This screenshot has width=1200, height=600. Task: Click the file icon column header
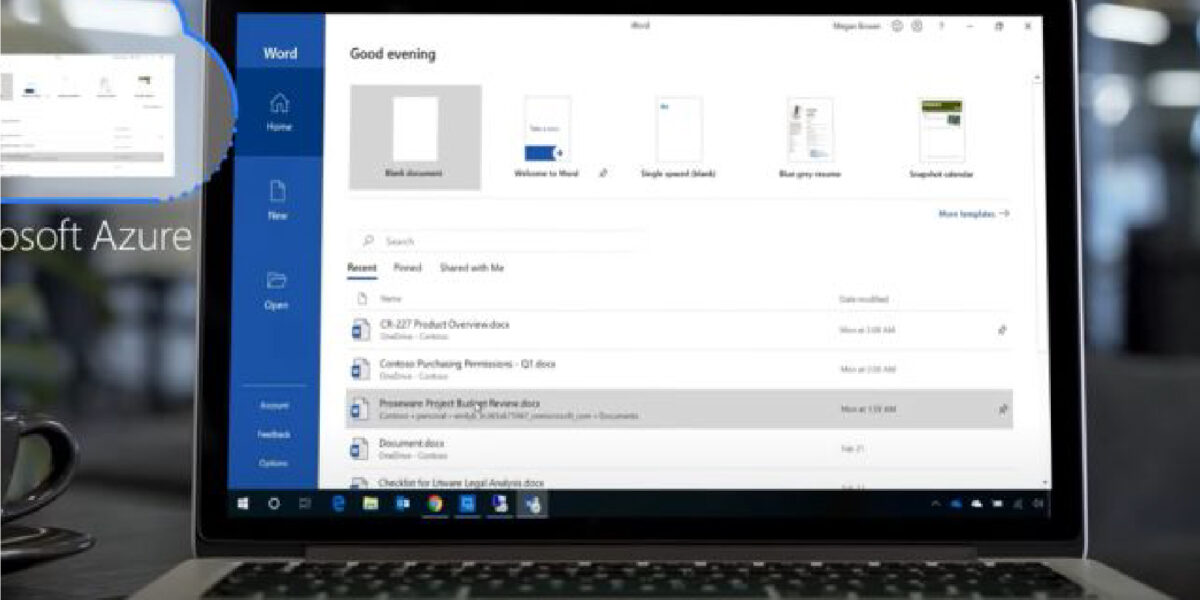point(362,299)
